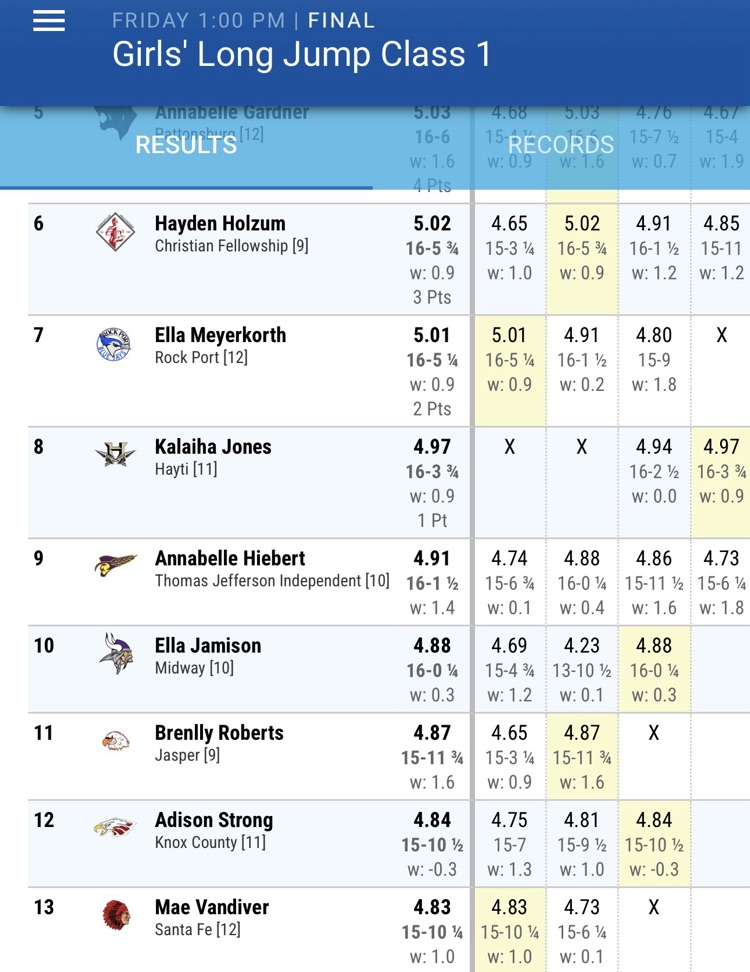Tap Mae Vandiver's name
This screenshot has height=972, width=750.
pyautogui.click(x=211, y=907)
